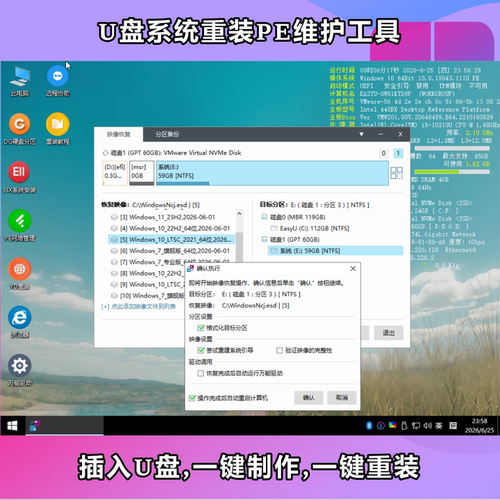The width and height of the screenshot is (500, 500).
Task: Select the 系统(E:) 59GB partition bar
Action: point(272,173)
